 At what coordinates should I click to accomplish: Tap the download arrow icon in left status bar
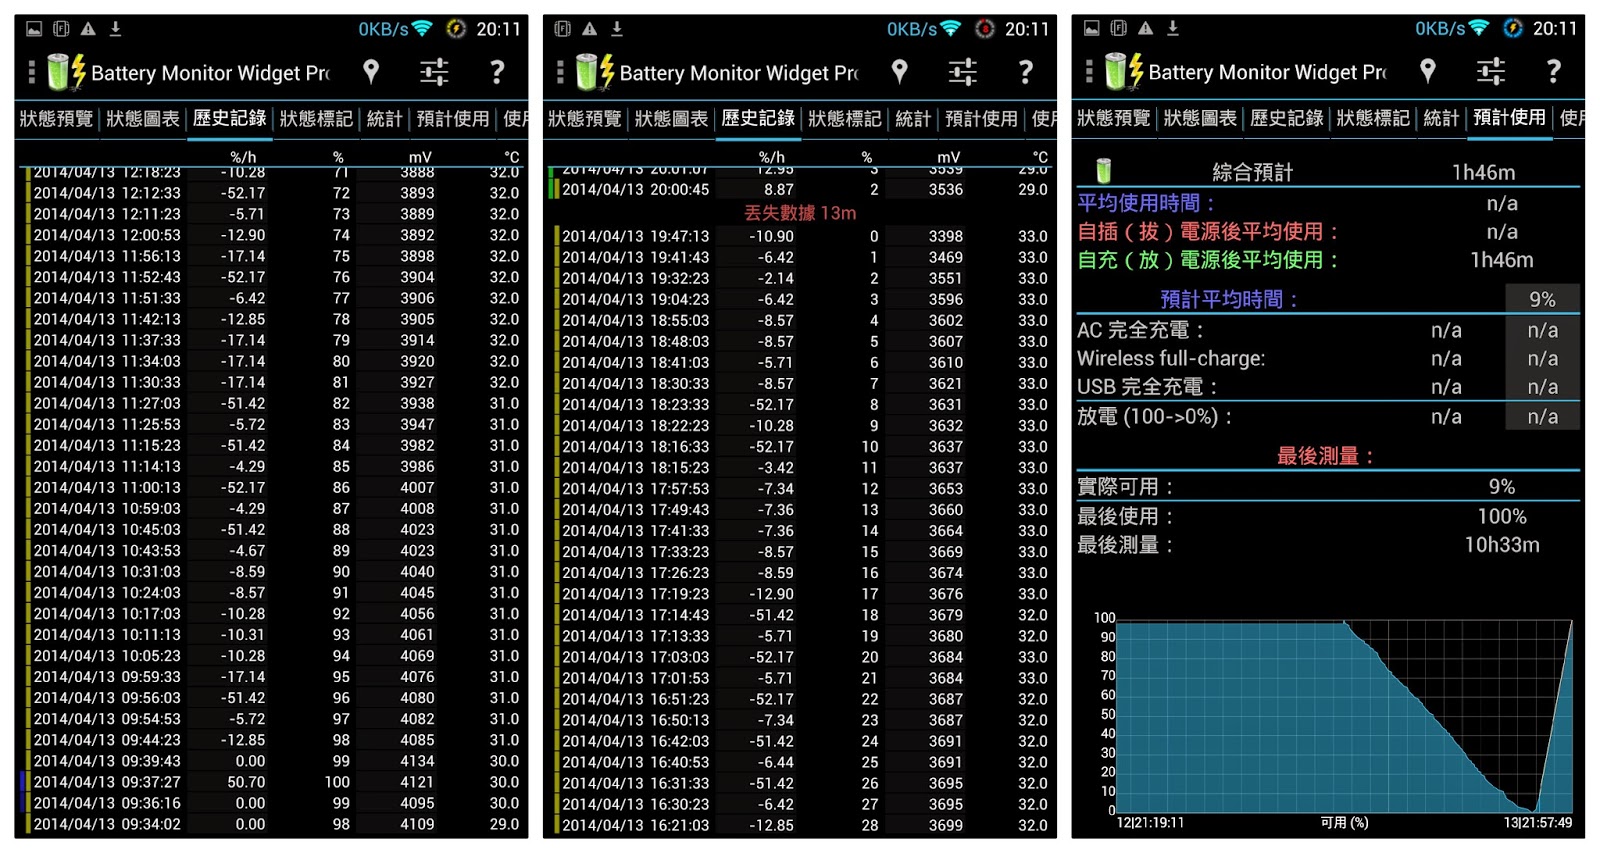(116, 29)
